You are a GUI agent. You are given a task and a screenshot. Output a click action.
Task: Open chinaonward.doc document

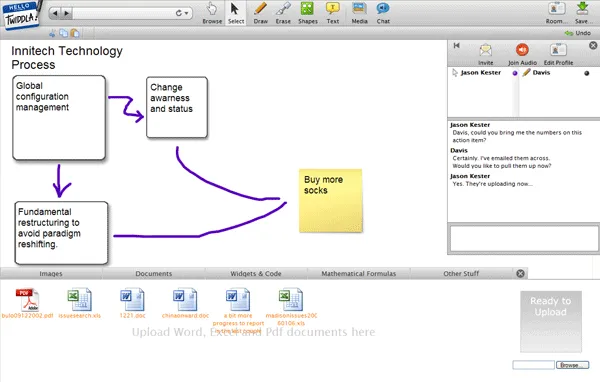click(185, 304)
